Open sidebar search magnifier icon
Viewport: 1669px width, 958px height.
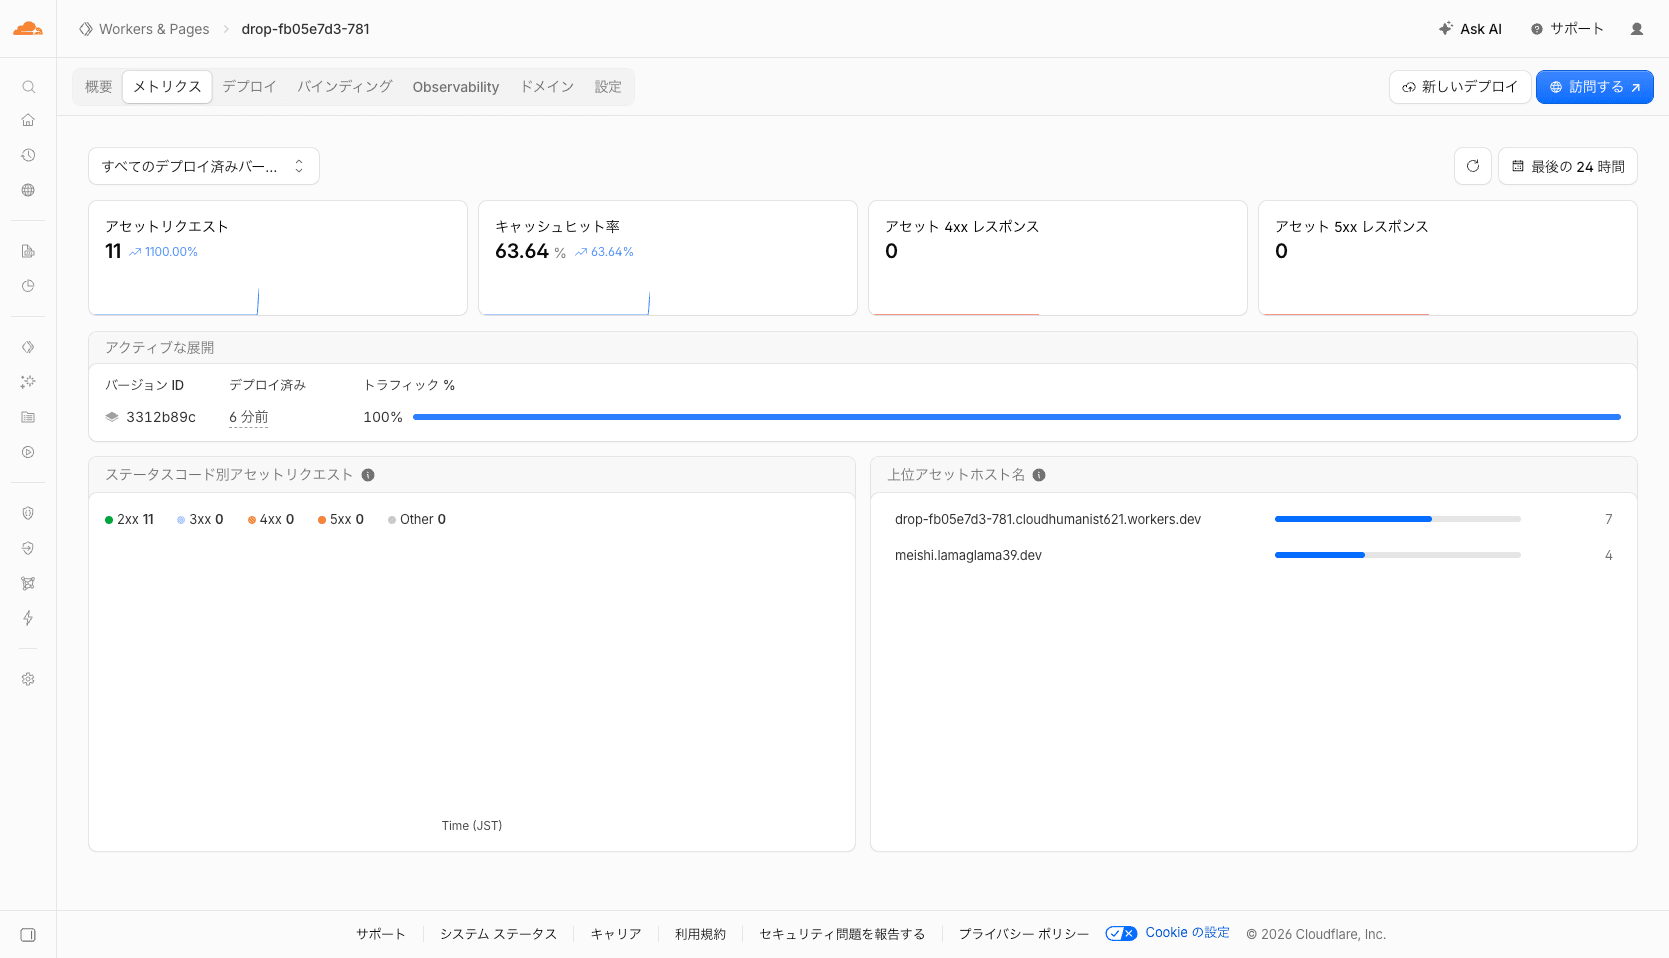pyautogui.click(x=28, y=87)
